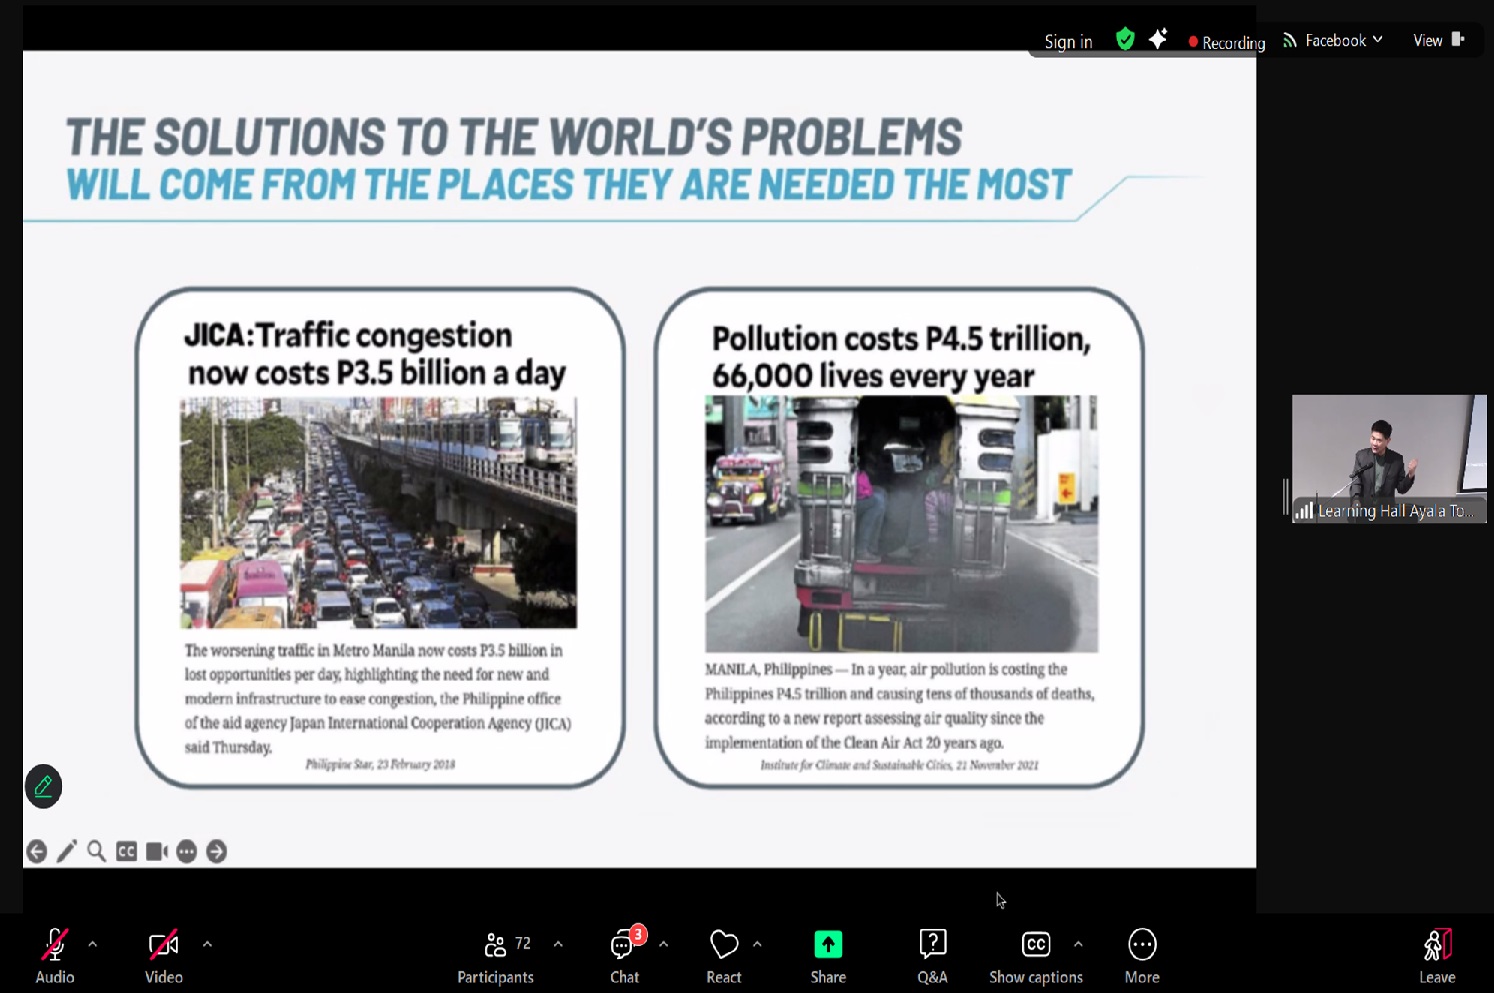Click the green annotation pencil button
Screen dimensions: 1494x993
tap(43, 787)
